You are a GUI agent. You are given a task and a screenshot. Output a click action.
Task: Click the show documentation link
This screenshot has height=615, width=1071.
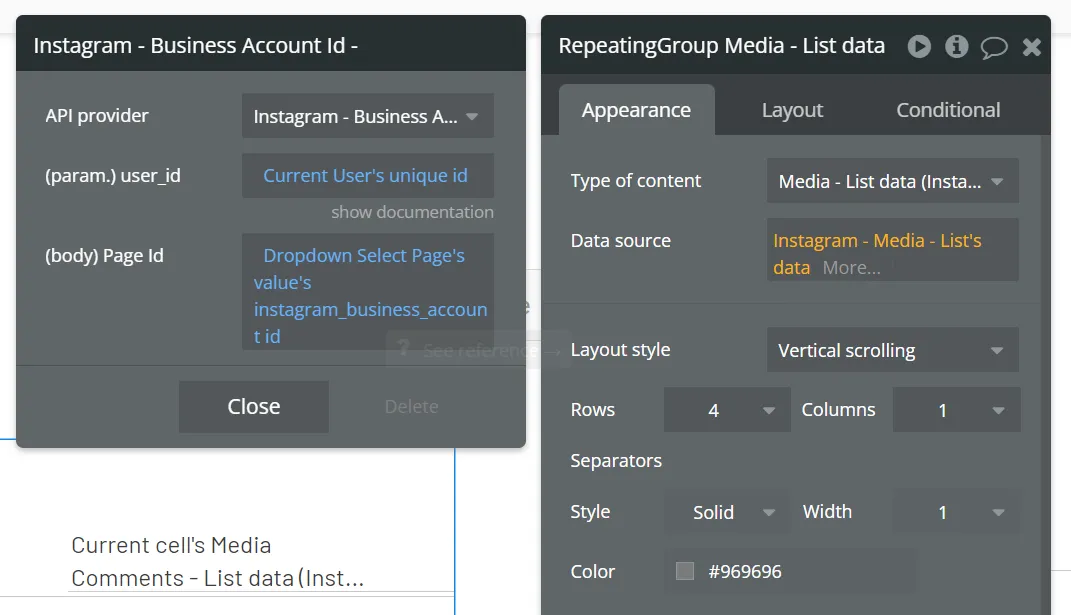(x=413, y=213)
